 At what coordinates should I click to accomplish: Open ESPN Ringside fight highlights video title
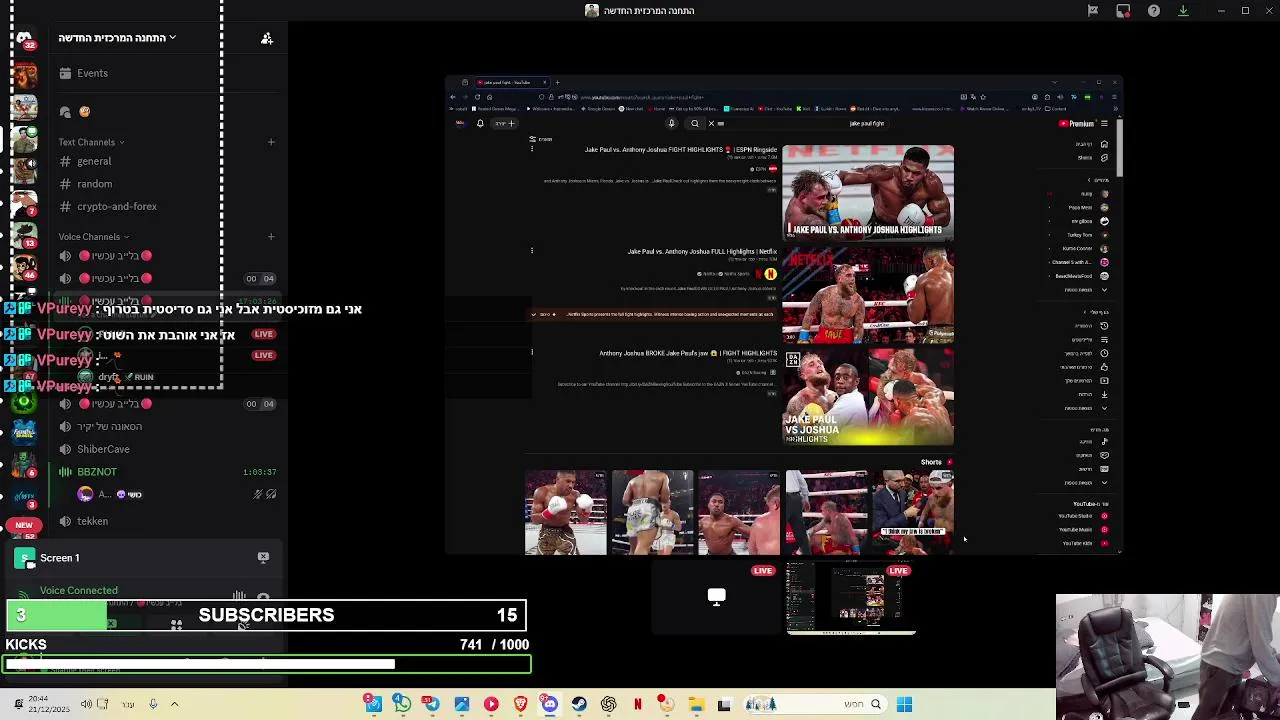pos(681,149)
